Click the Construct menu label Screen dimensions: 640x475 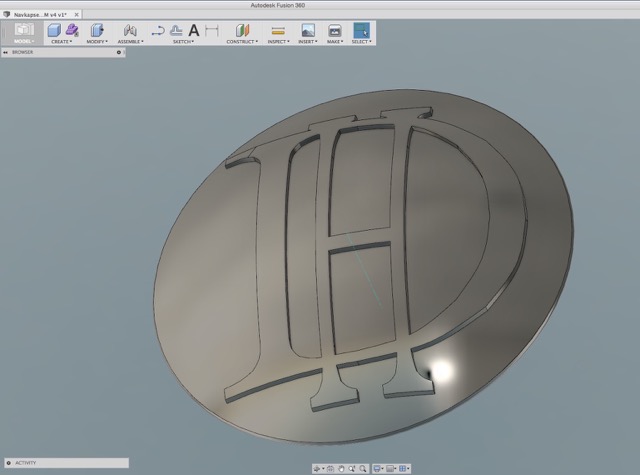pyautogui.click(x=241, y=41)
